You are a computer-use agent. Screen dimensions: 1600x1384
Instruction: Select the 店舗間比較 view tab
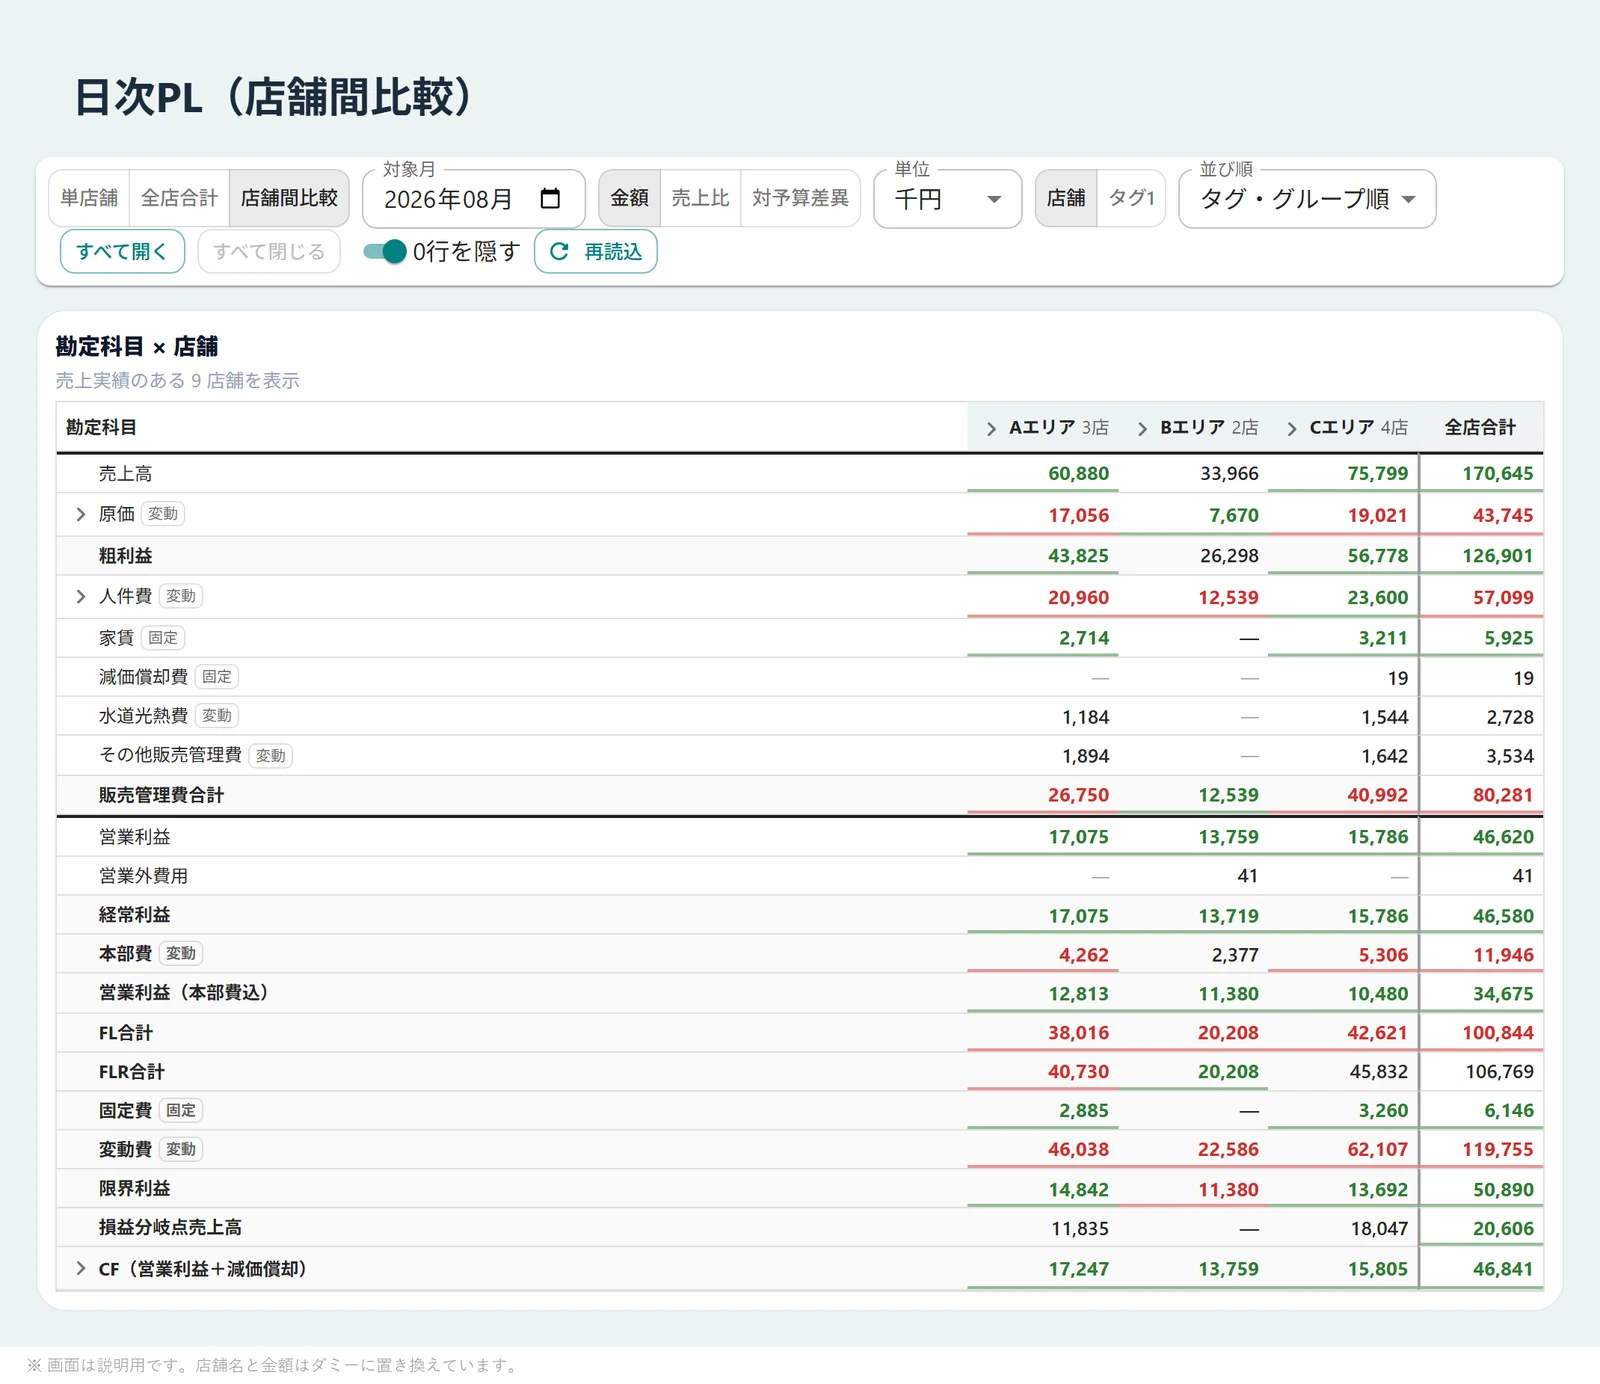289,198
